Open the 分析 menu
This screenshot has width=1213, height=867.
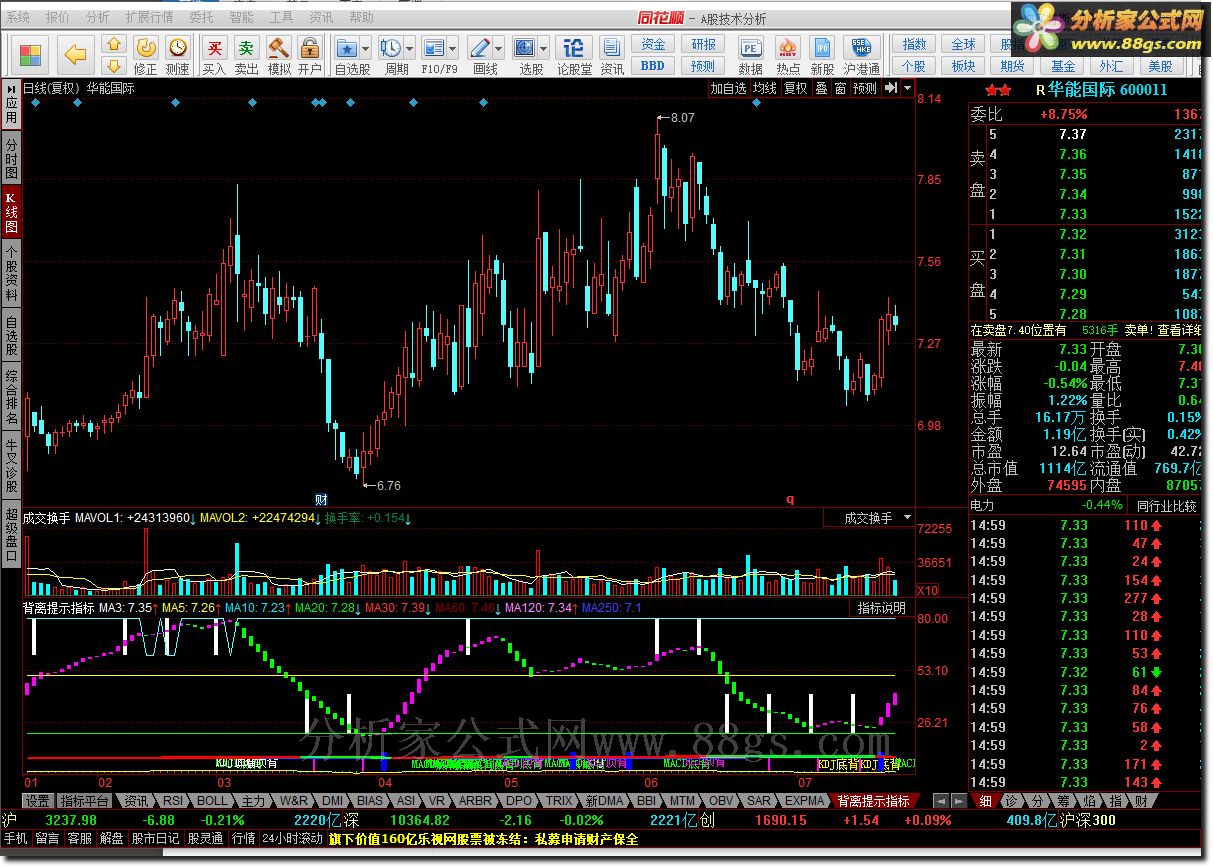click(98, 17)
